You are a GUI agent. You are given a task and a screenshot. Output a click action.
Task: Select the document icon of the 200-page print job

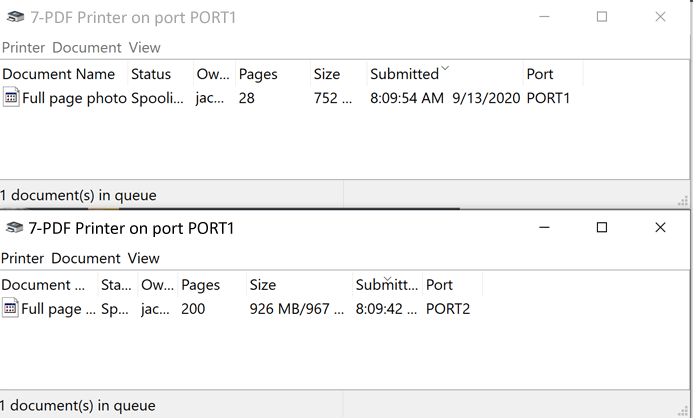10,309
